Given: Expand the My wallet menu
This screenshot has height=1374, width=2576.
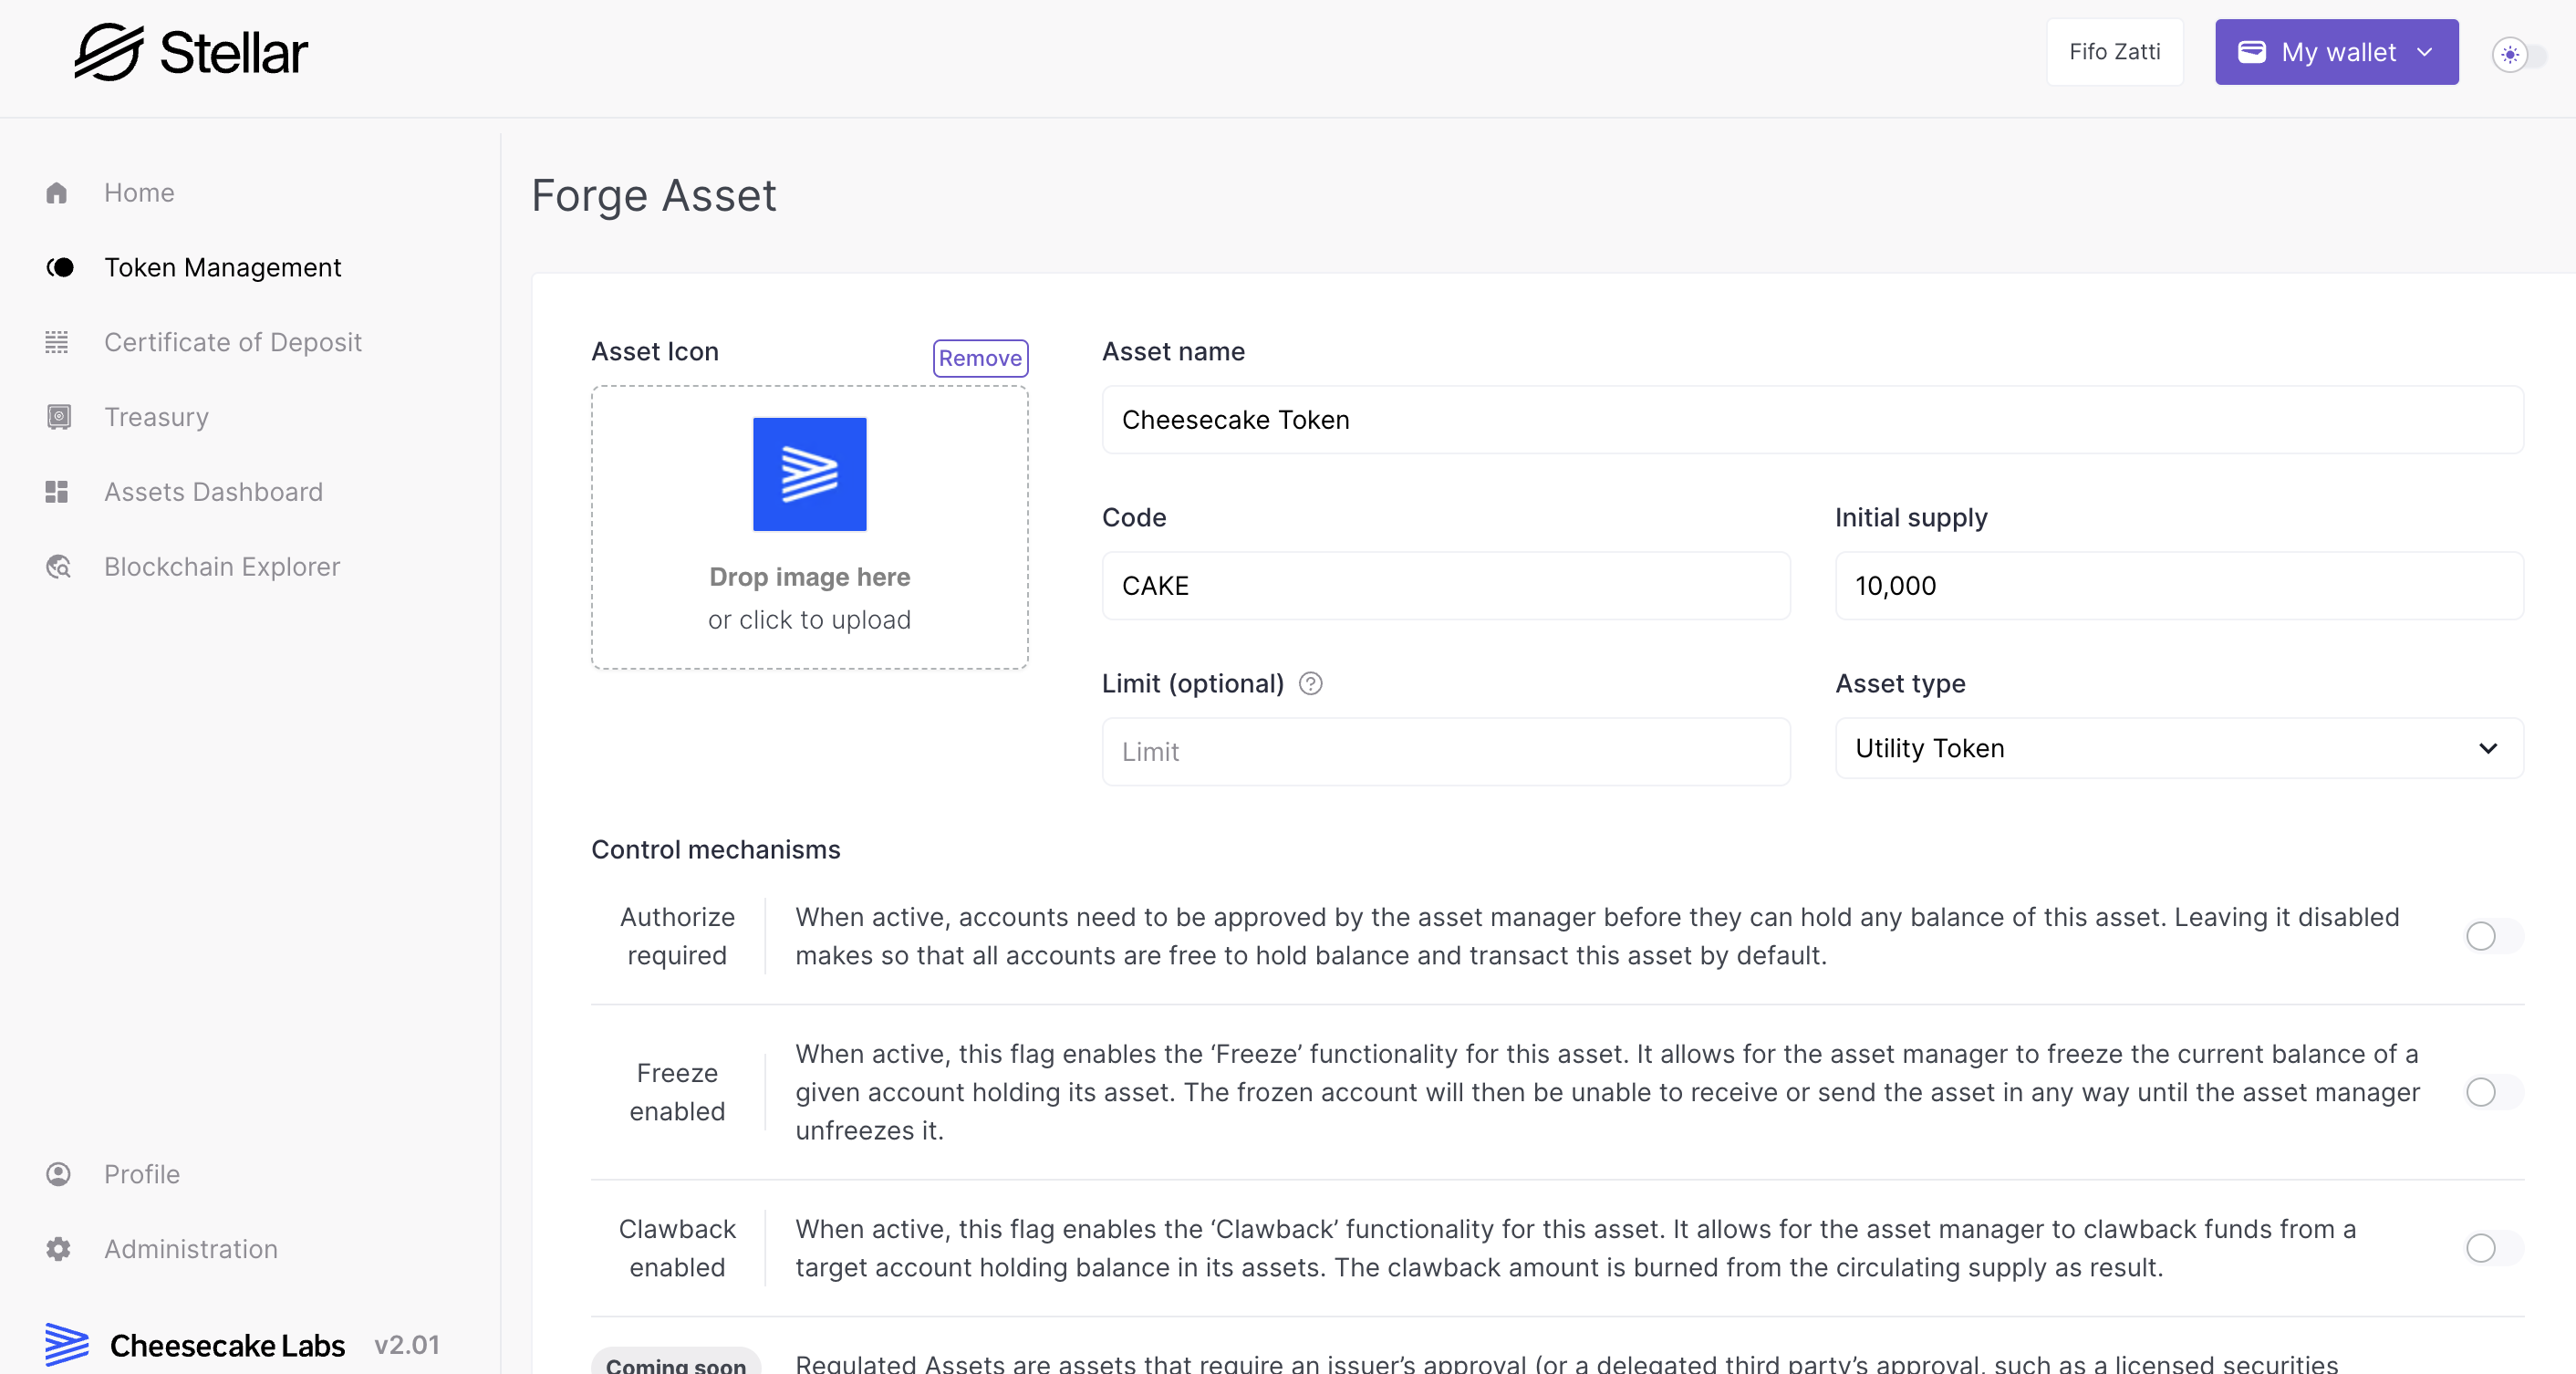Looking at the screenshot, I should [2335, 52].
